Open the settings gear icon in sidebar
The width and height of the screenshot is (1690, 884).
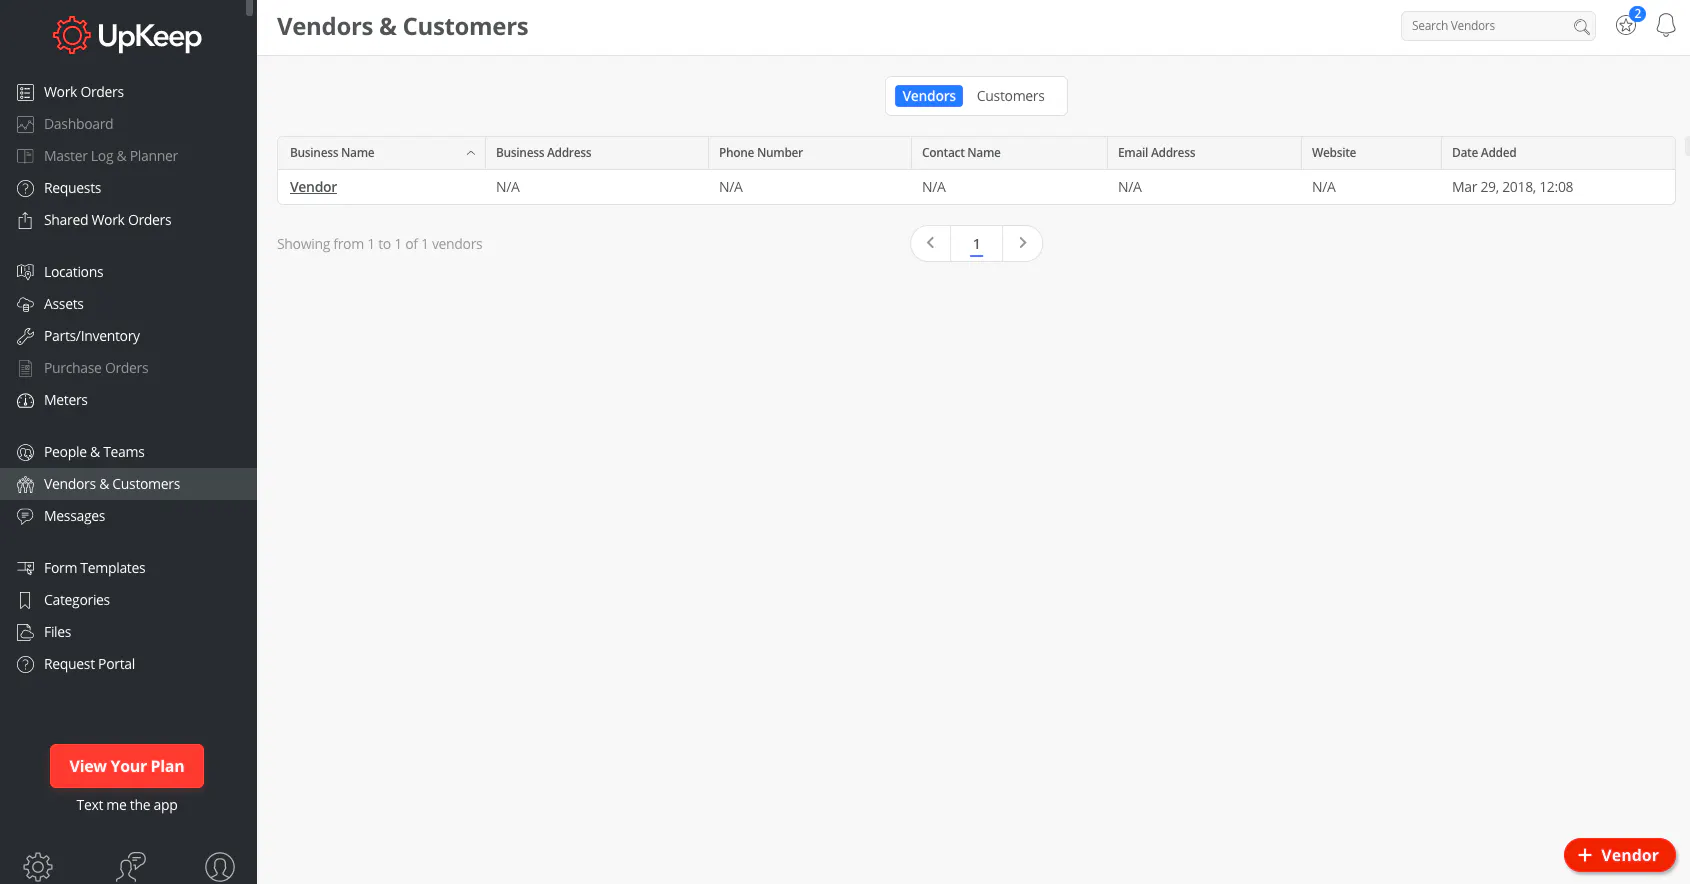(x=38, y=866)
